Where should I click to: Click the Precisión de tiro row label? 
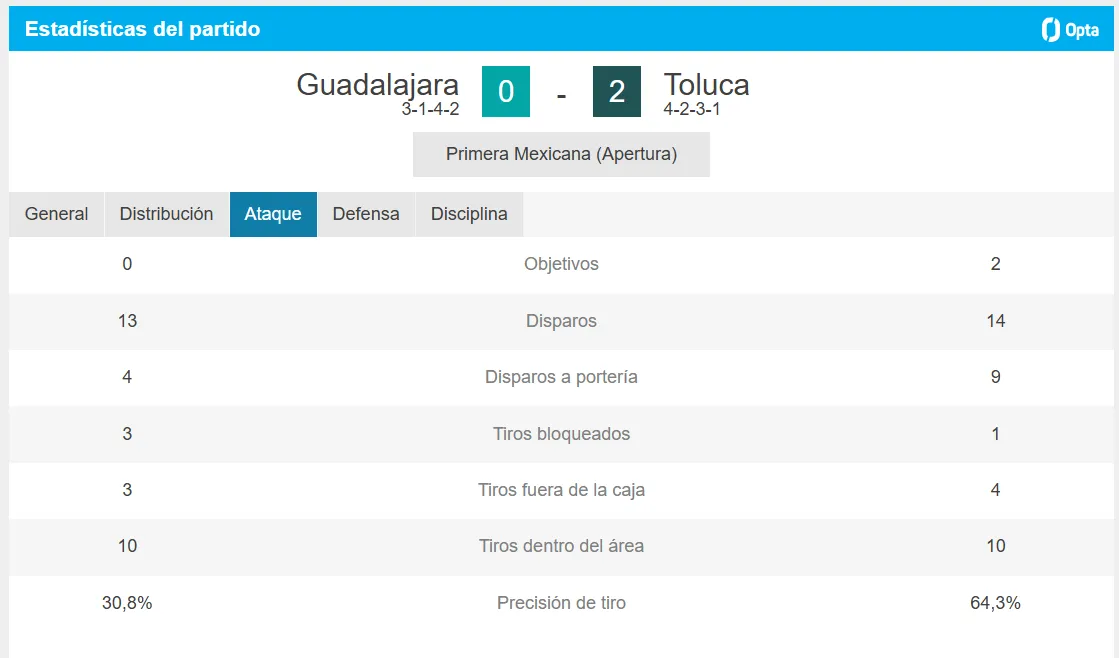562,603
